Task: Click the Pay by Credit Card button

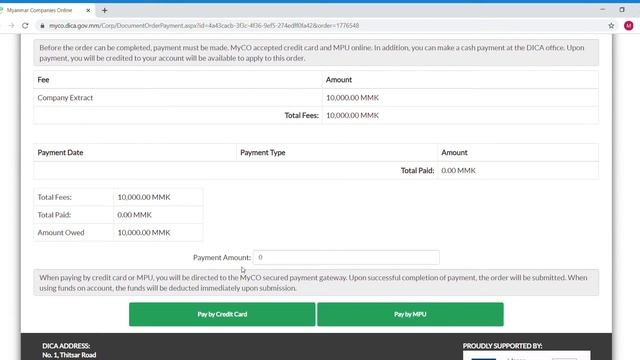Action: [x=222, y=314]
